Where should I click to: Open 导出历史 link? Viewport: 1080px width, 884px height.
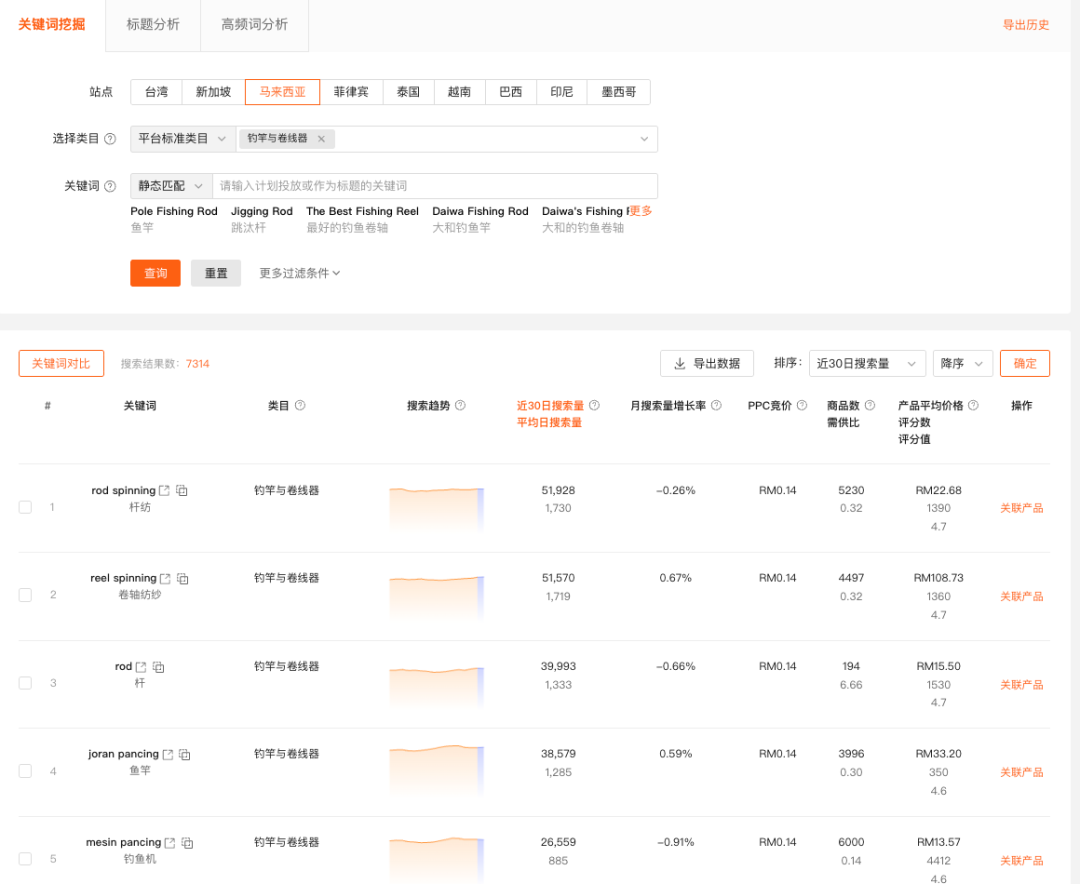click(1026, 25)
